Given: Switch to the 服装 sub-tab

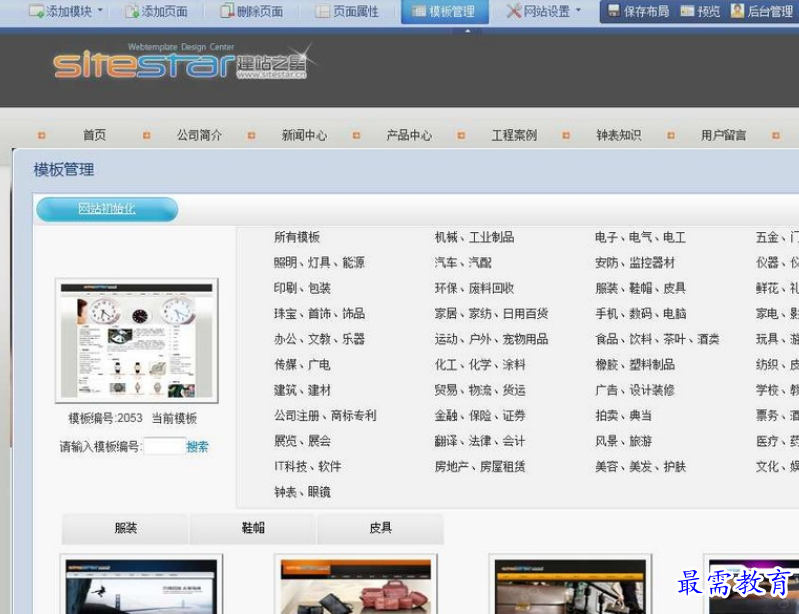Looking at the screenshot, I should (x=125, y=528).
